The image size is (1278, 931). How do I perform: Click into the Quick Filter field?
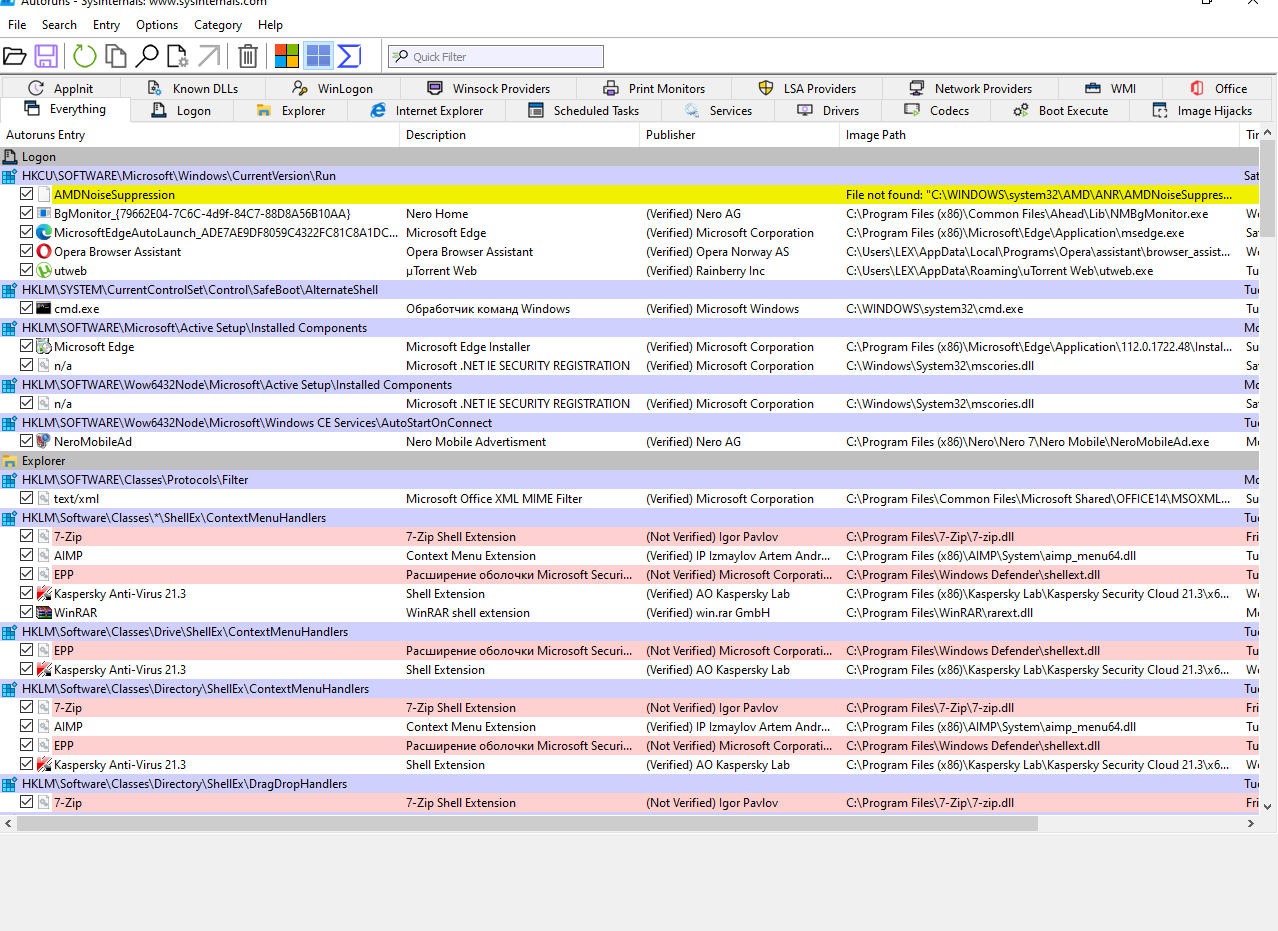[x=496, y=57]
